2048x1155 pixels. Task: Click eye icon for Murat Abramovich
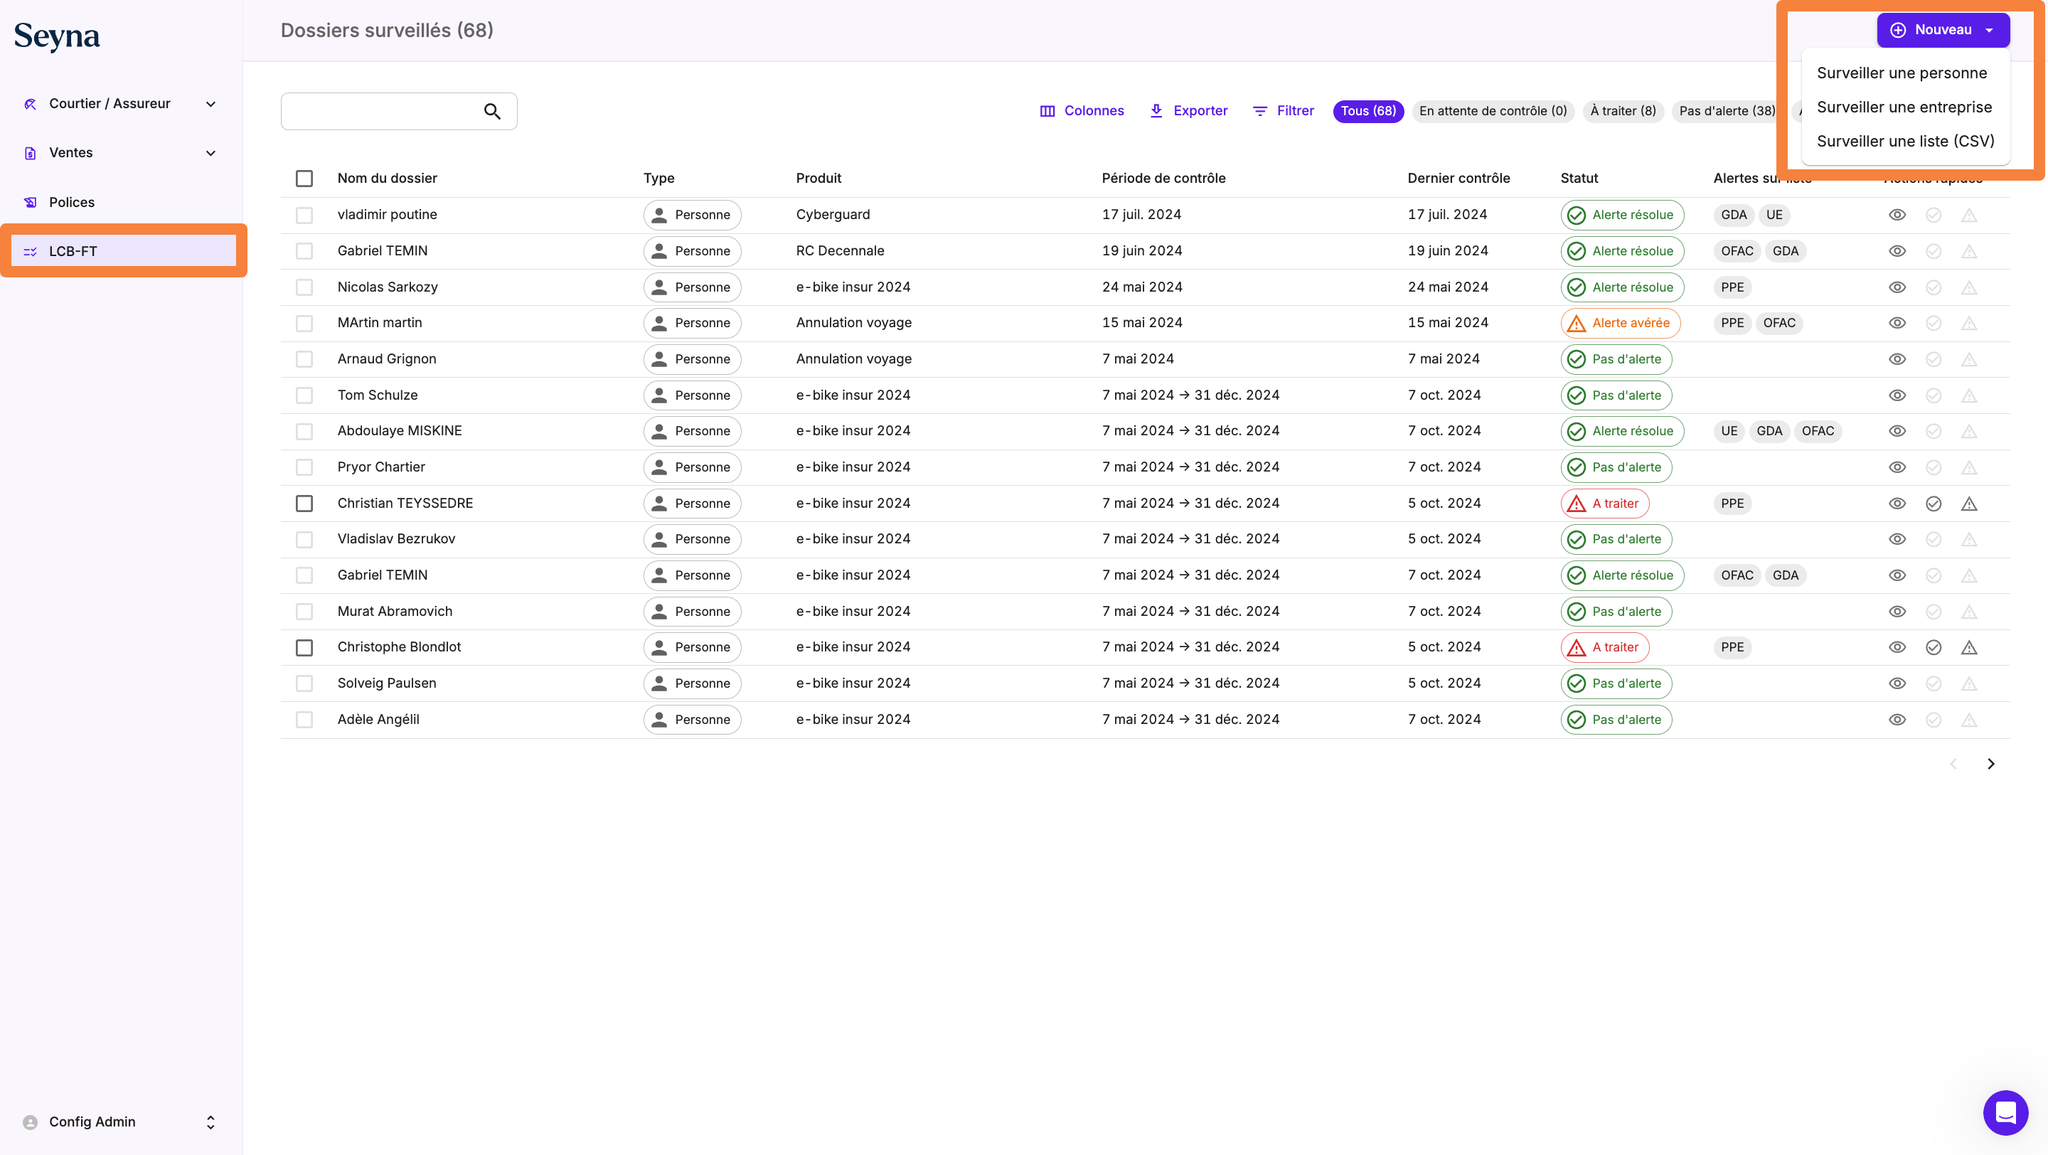[1897, 611]
